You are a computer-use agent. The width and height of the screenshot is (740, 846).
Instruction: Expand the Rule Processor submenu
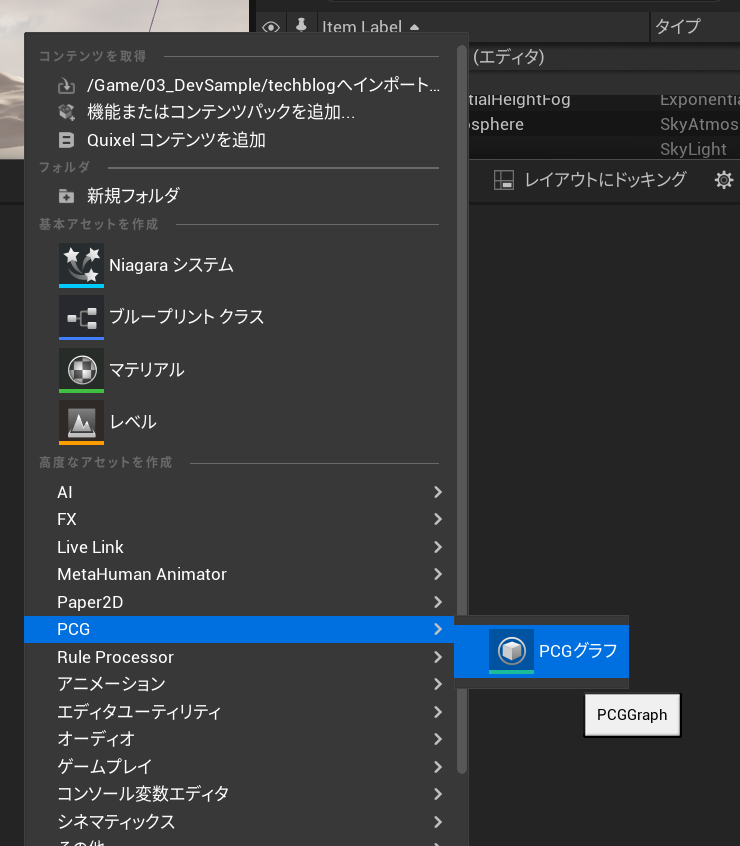239,657
